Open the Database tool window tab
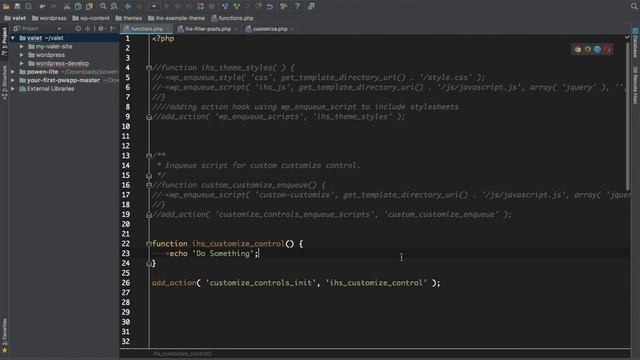The image size is (640, 360). tap(635, 43)
